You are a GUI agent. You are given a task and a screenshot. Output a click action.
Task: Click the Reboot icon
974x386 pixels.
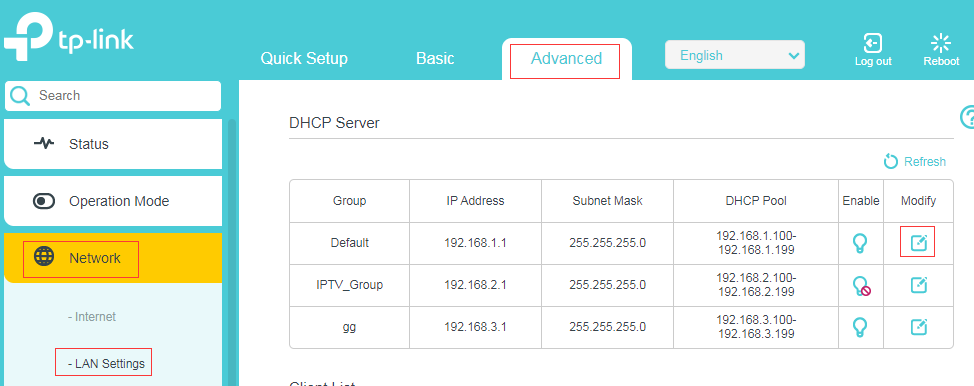point(941,43)
